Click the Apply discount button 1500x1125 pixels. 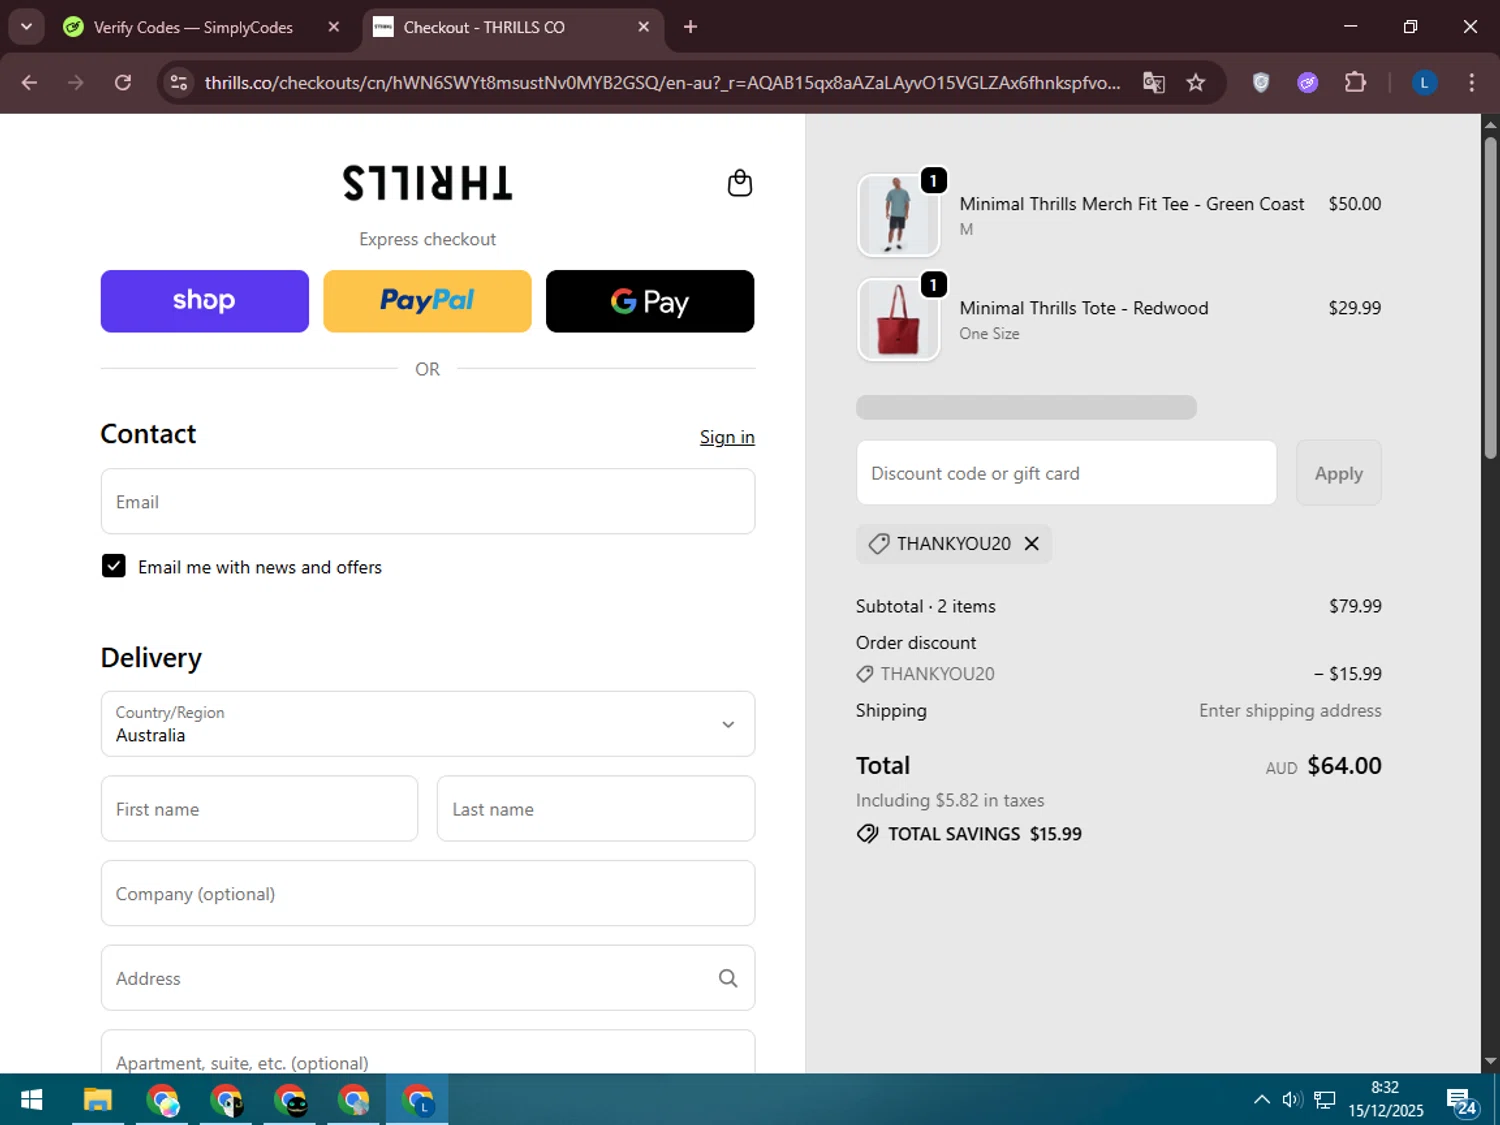pos(1338,473)
